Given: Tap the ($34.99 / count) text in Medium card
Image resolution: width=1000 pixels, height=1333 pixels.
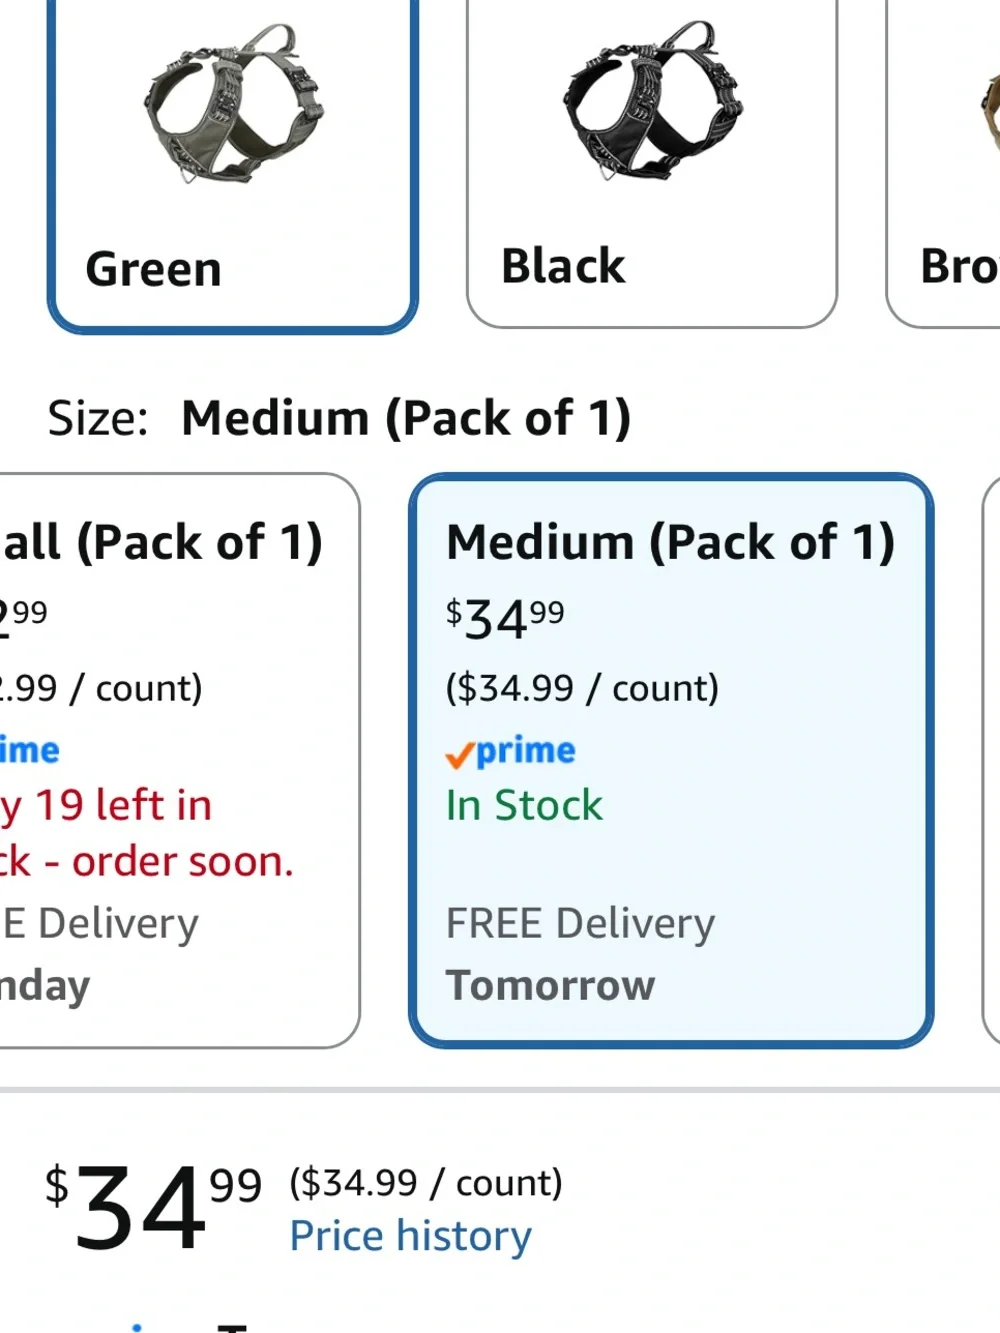Looking at the screenshot, I should point(582,688).
